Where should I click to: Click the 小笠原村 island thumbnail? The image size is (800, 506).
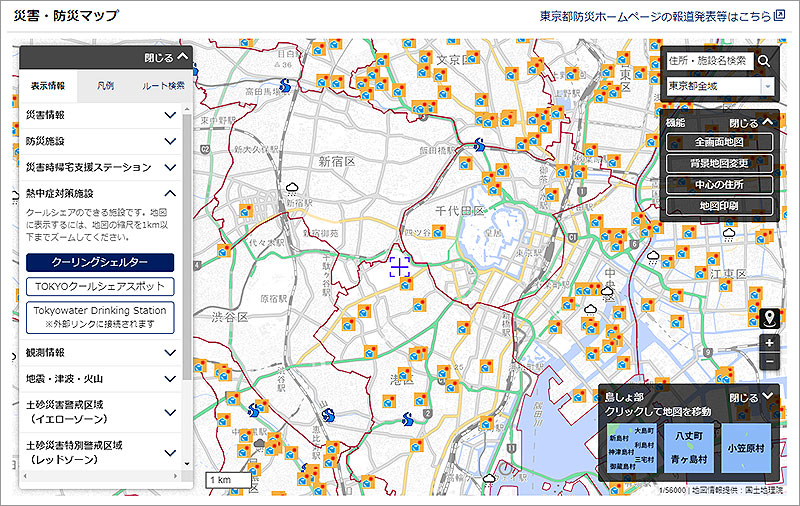[x=745, y=448]
